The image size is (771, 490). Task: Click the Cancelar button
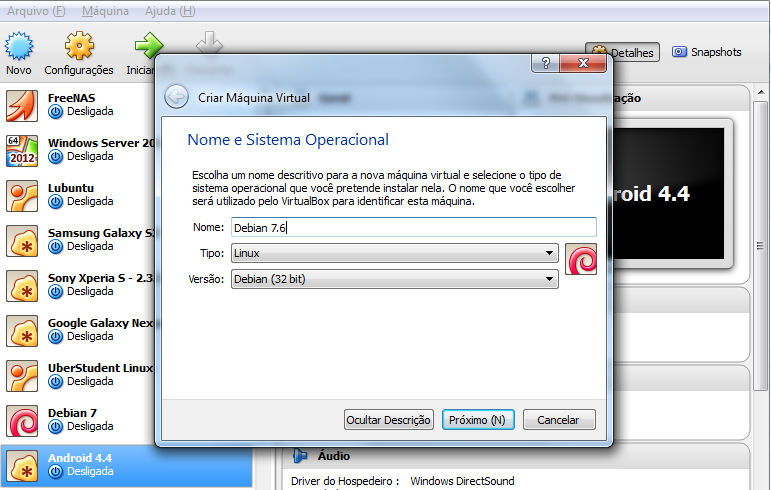pos(559,420)
